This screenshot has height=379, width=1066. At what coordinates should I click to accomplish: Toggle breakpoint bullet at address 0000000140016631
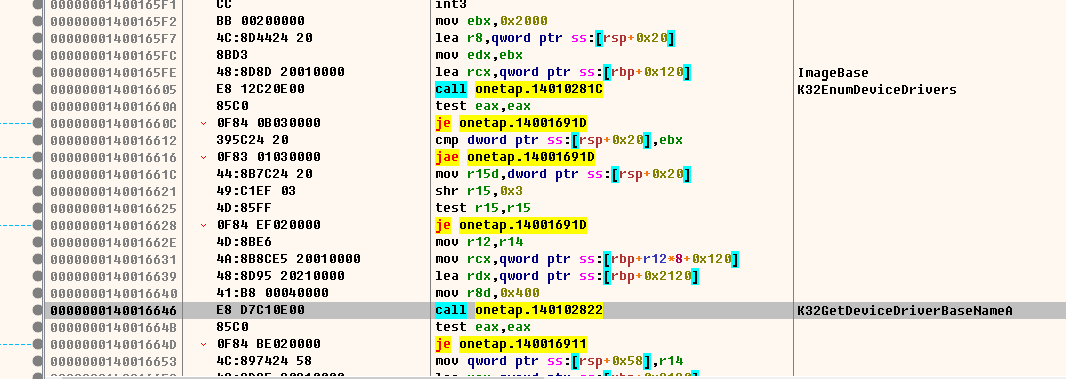(x=37, y=259)
